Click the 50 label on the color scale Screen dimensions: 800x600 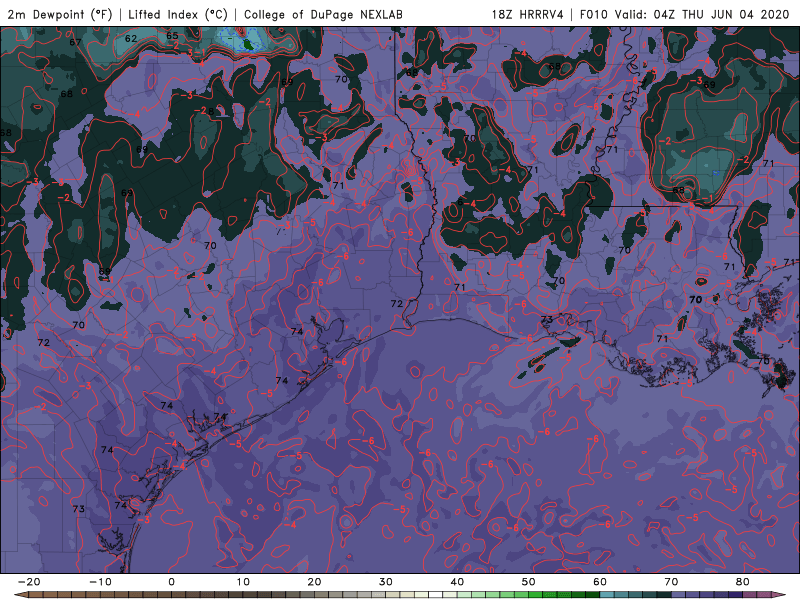529,582
